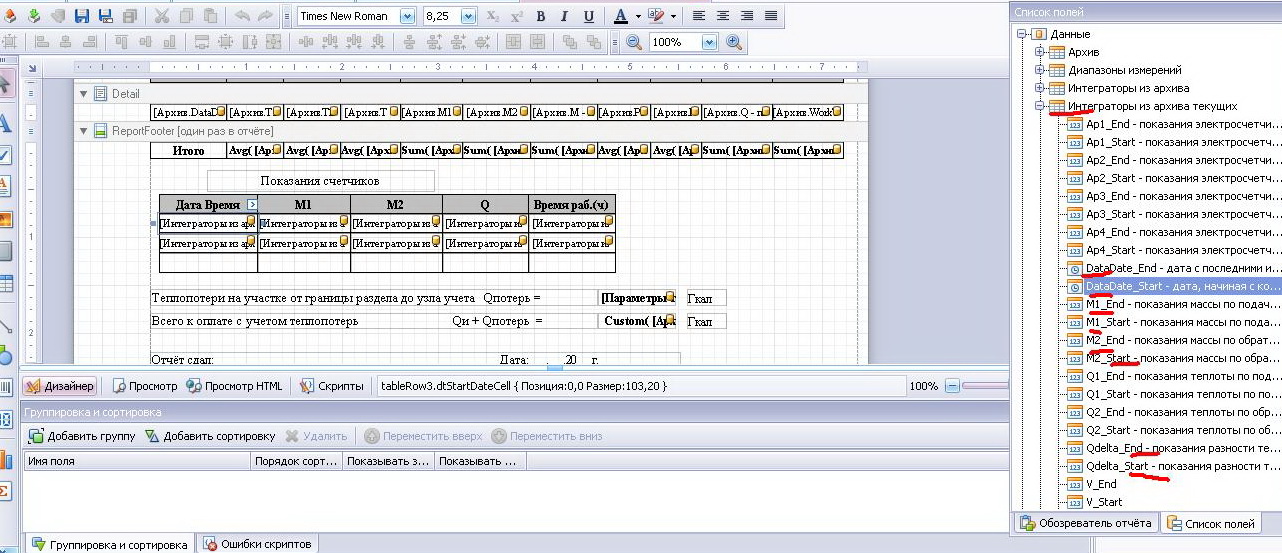The width and height of the screenshot is (1282, 553).
Task: Click the send to back icon
Action: [x=594, y=42]
